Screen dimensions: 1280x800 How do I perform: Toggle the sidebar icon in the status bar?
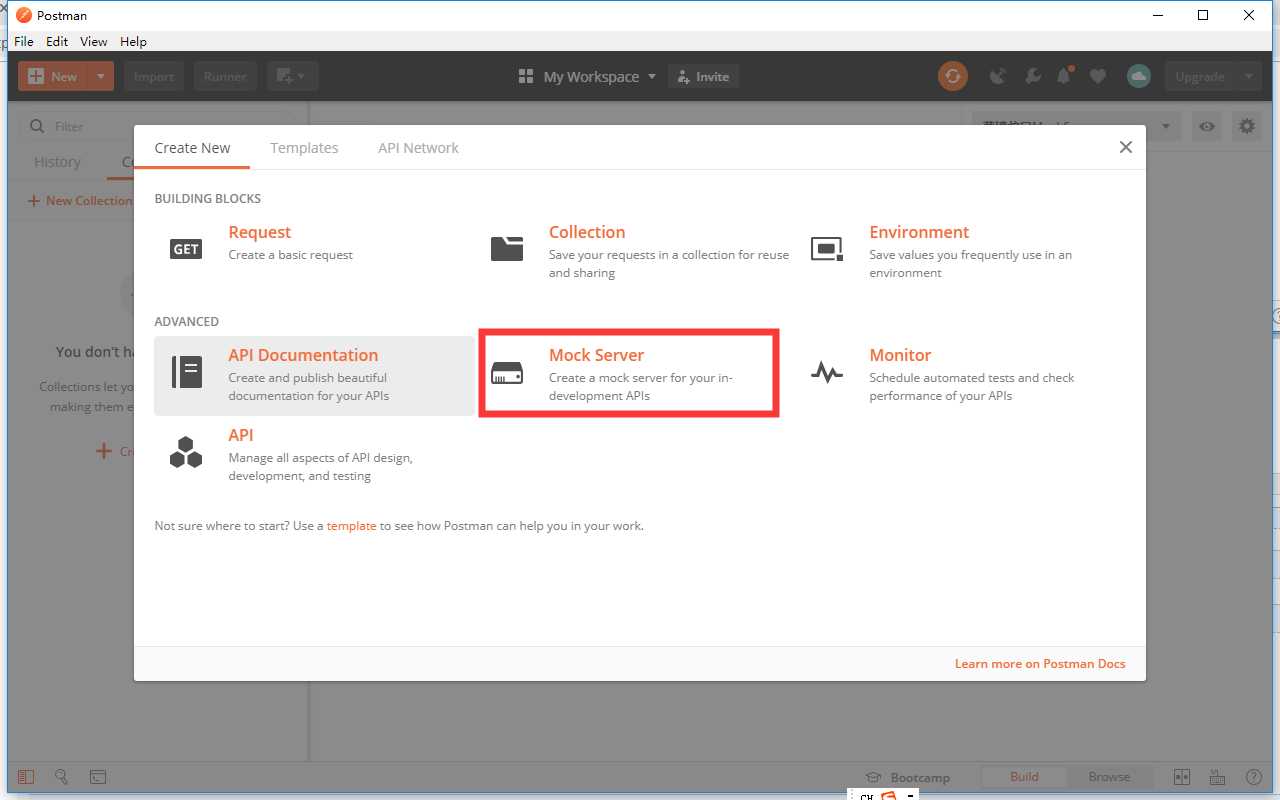coord(26,776)
